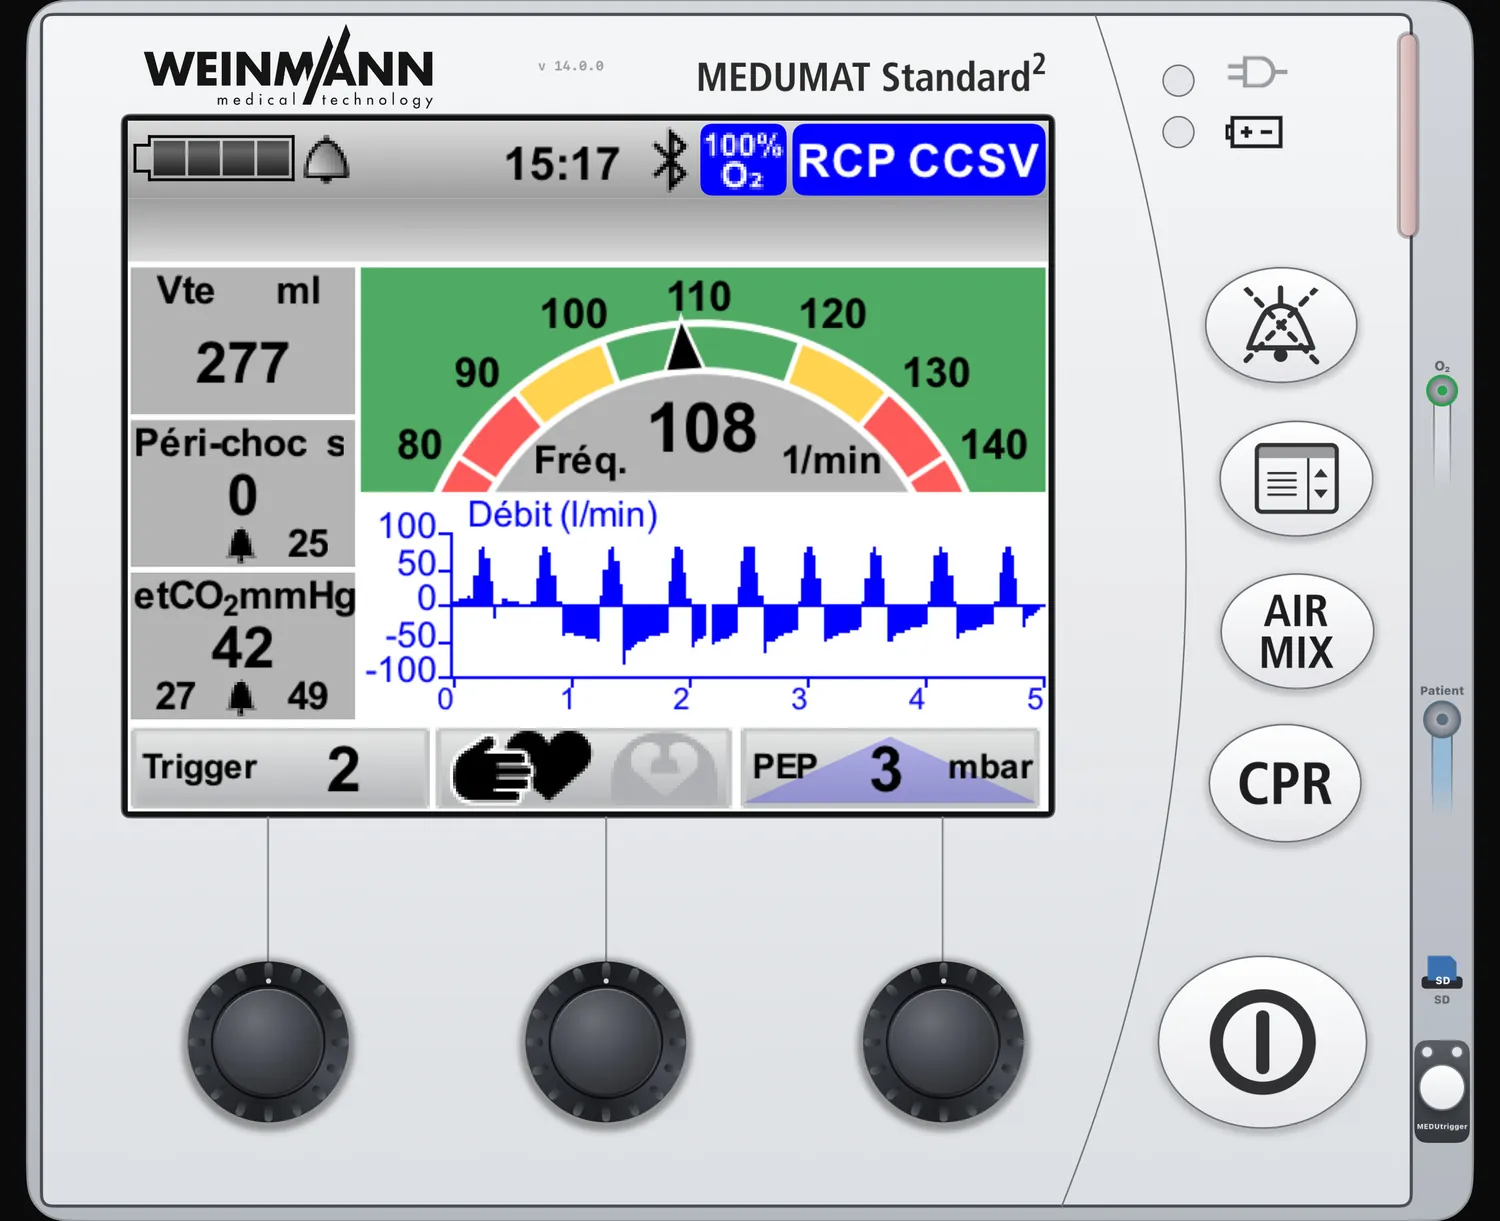Select the Trigger 2 setting field

[280, 768]
